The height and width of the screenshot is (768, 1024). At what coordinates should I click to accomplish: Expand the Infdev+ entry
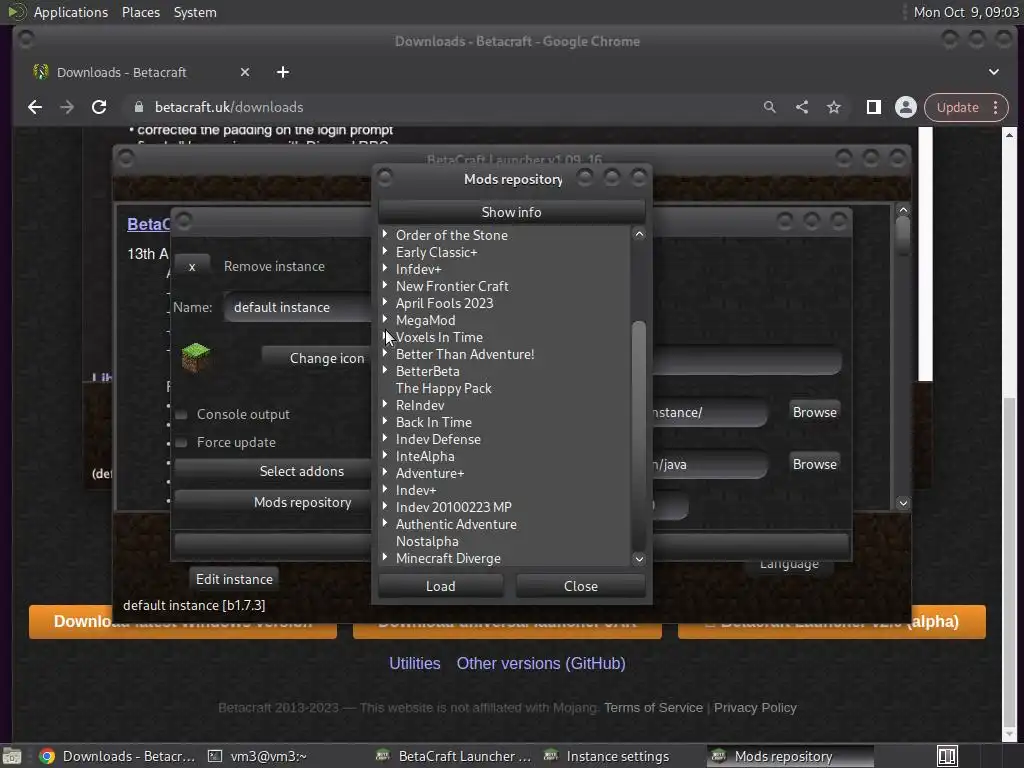click(385, 268)
